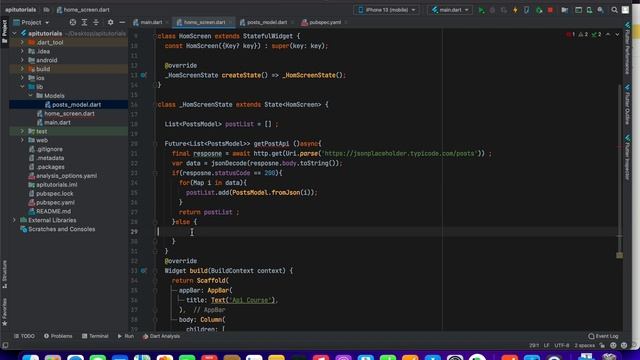Expand the .idea folder
Screen dimensions: 640x360
tap(22, 51)
